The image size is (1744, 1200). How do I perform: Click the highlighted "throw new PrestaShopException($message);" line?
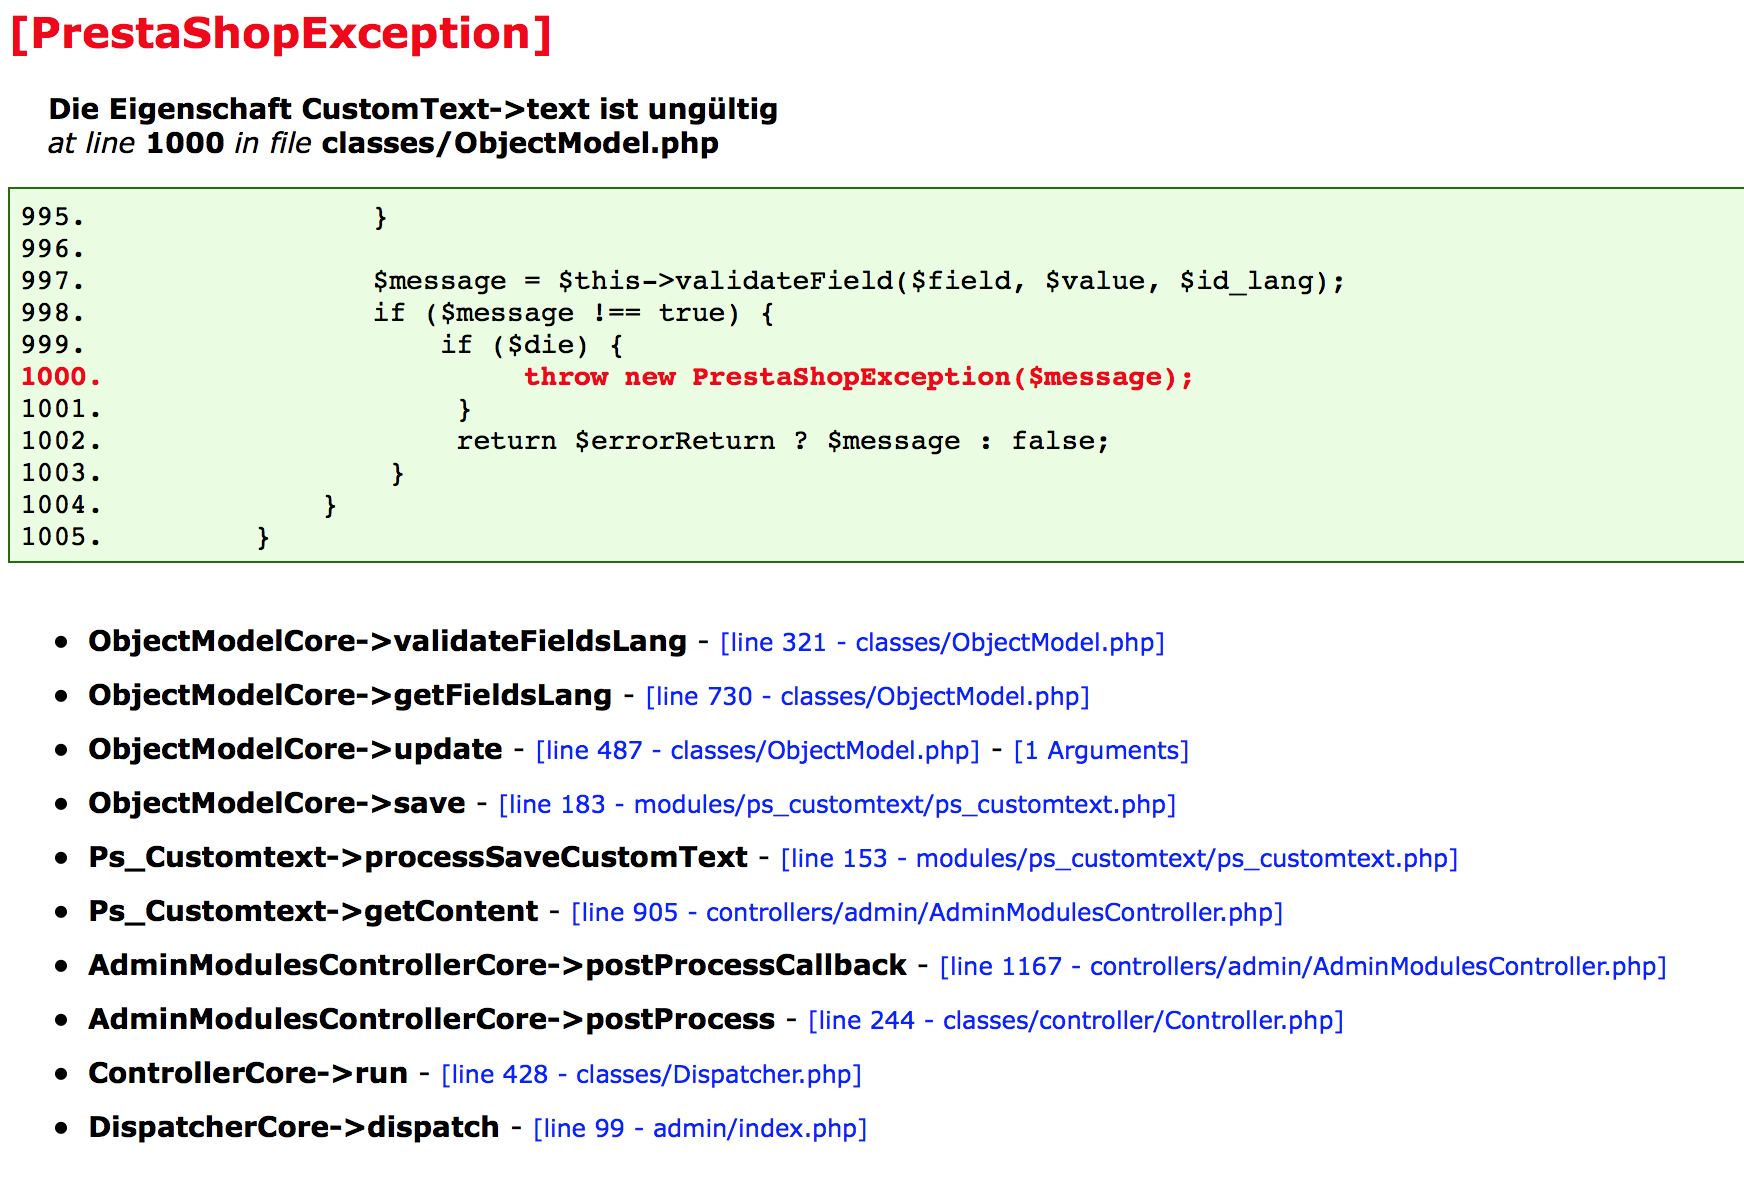click(x=859, y=377)
